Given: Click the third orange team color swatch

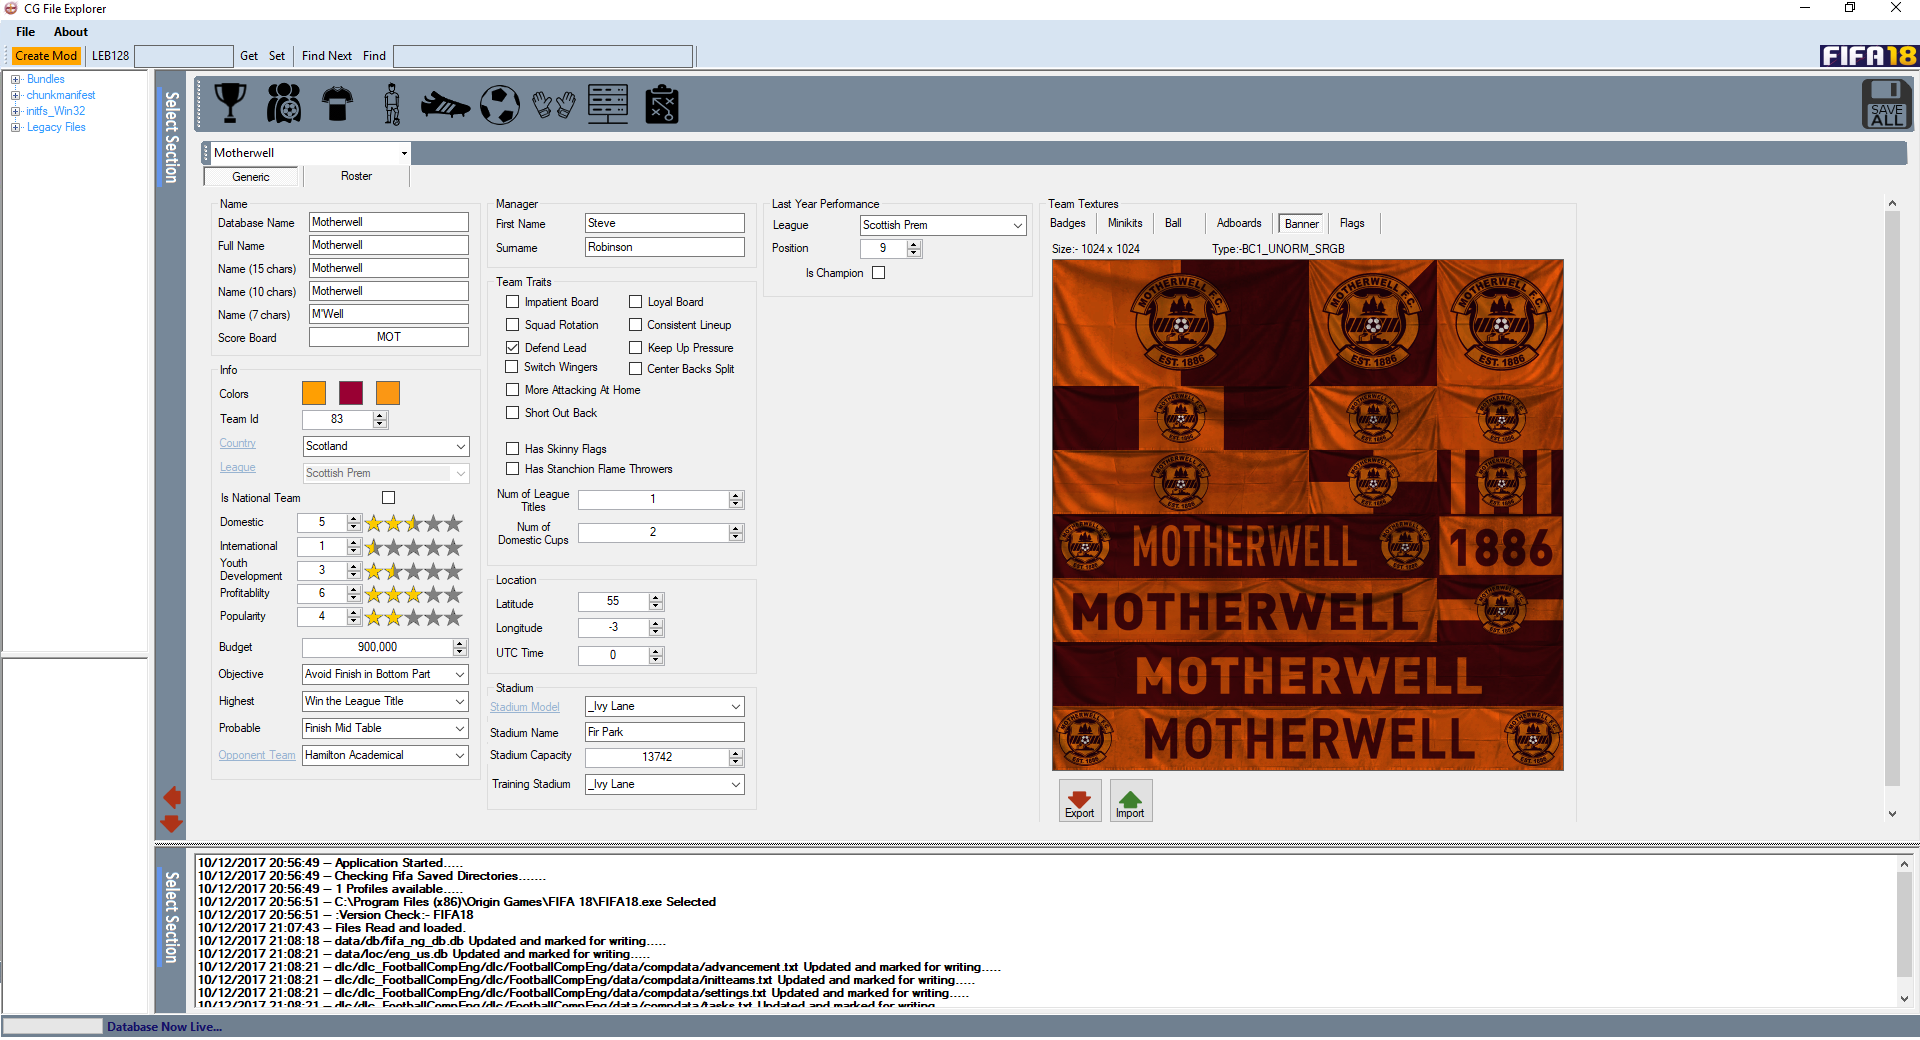Looking at the screenshot, I should click(388, 393).
